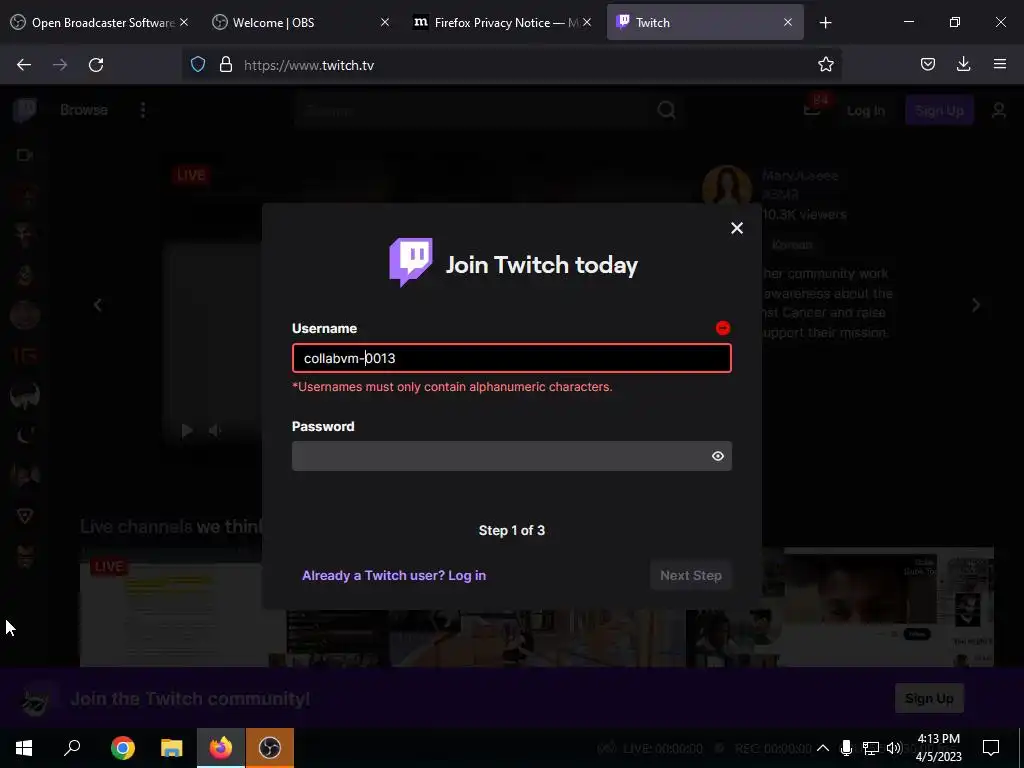The width and height of the screenshot is (1024, 768).
Task: Open the network tray icon
Action: pos(871,748)
